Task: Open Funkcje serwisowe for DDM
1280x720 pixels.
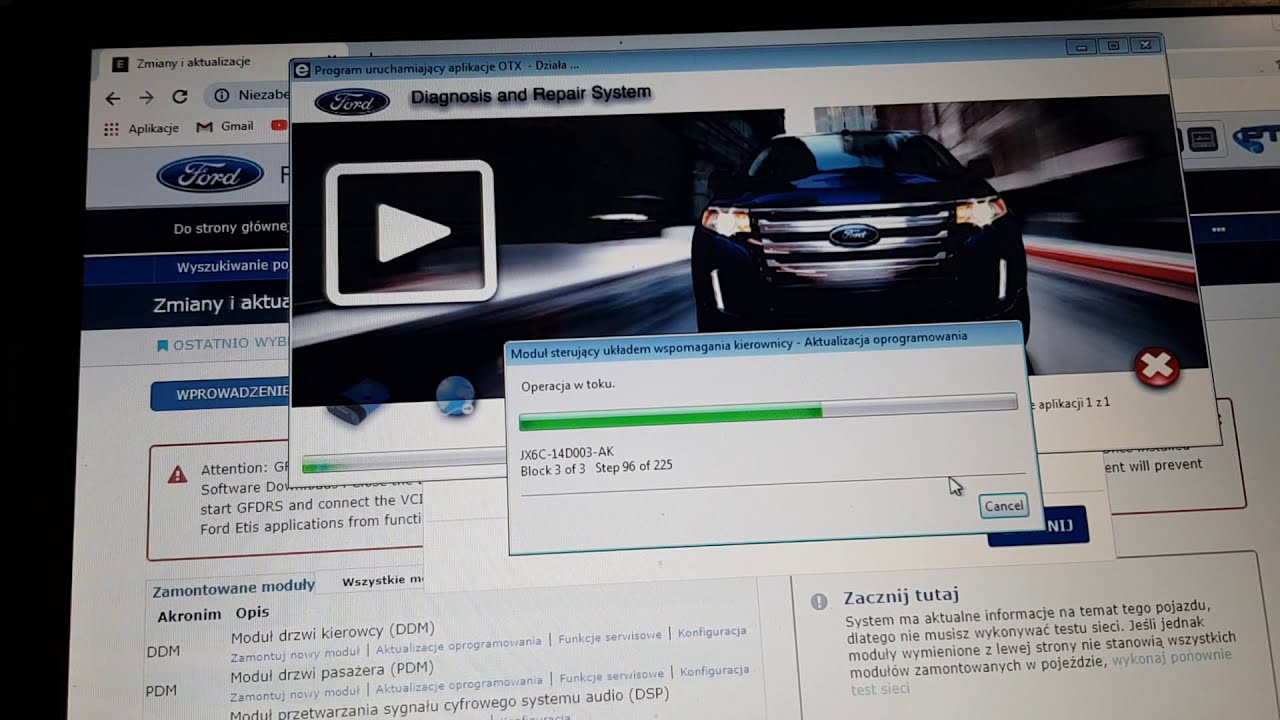Action: (610, 637)
